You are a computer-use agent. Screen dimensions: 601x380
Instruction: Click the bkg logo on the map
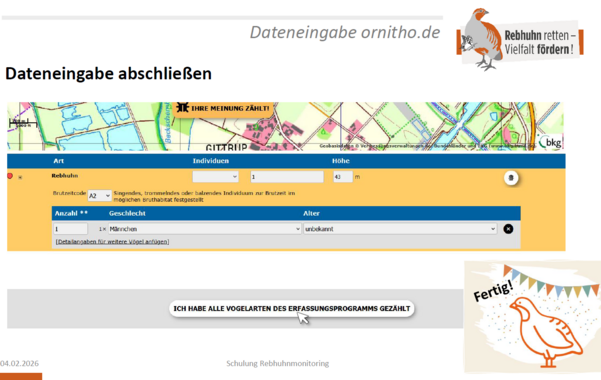point(550,143)
